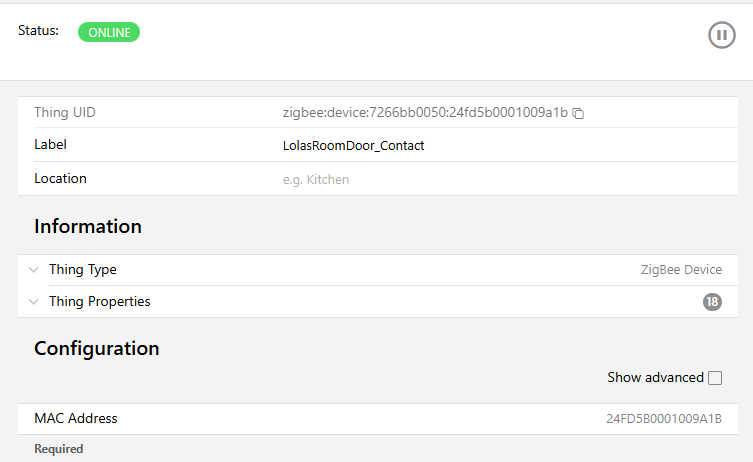Click the LolasRoomDoor_Contact label field

coord(354,146)
